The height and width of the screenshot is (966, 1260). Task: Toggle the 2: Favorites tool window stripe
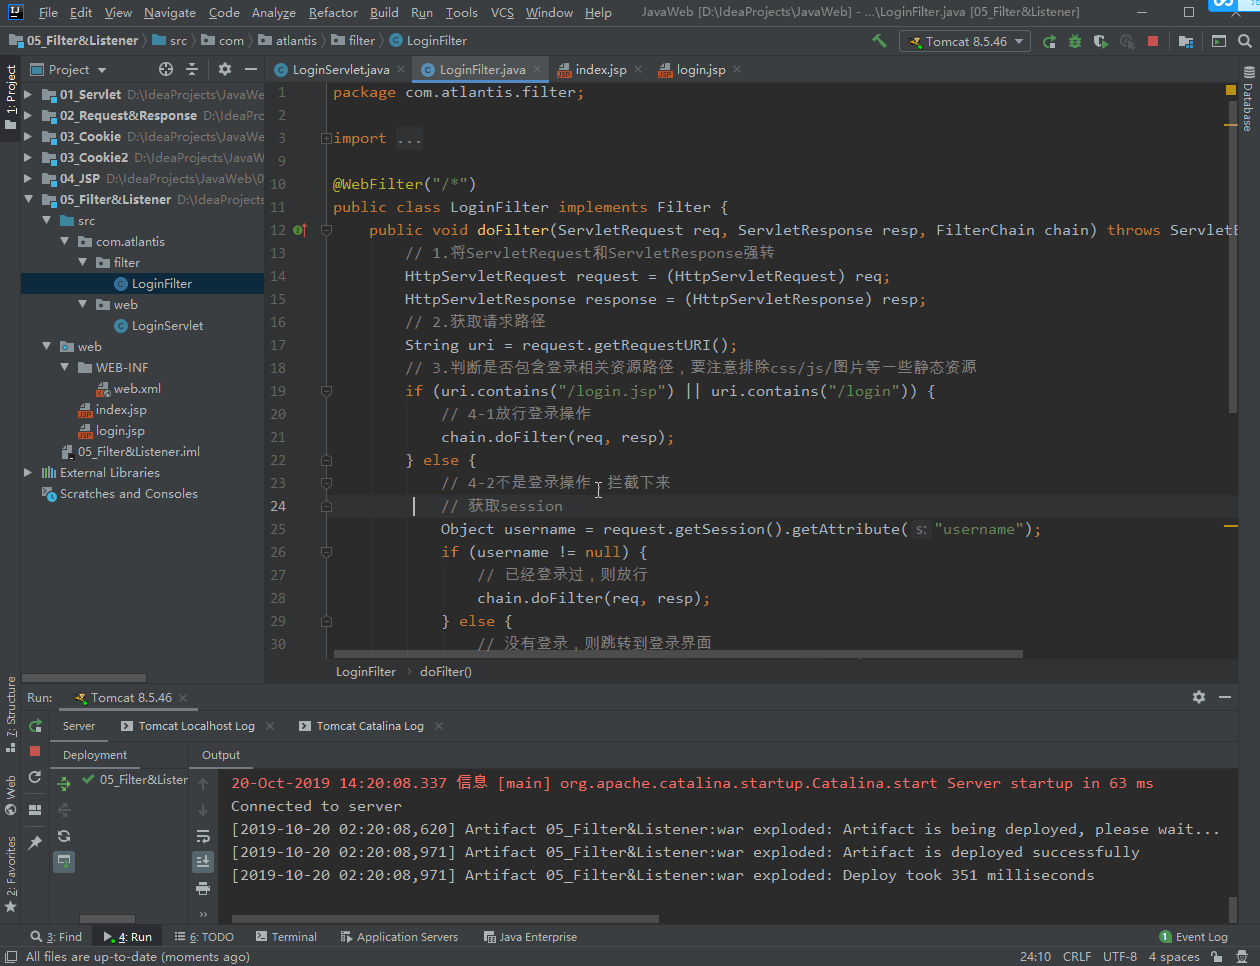click(11, 874)
